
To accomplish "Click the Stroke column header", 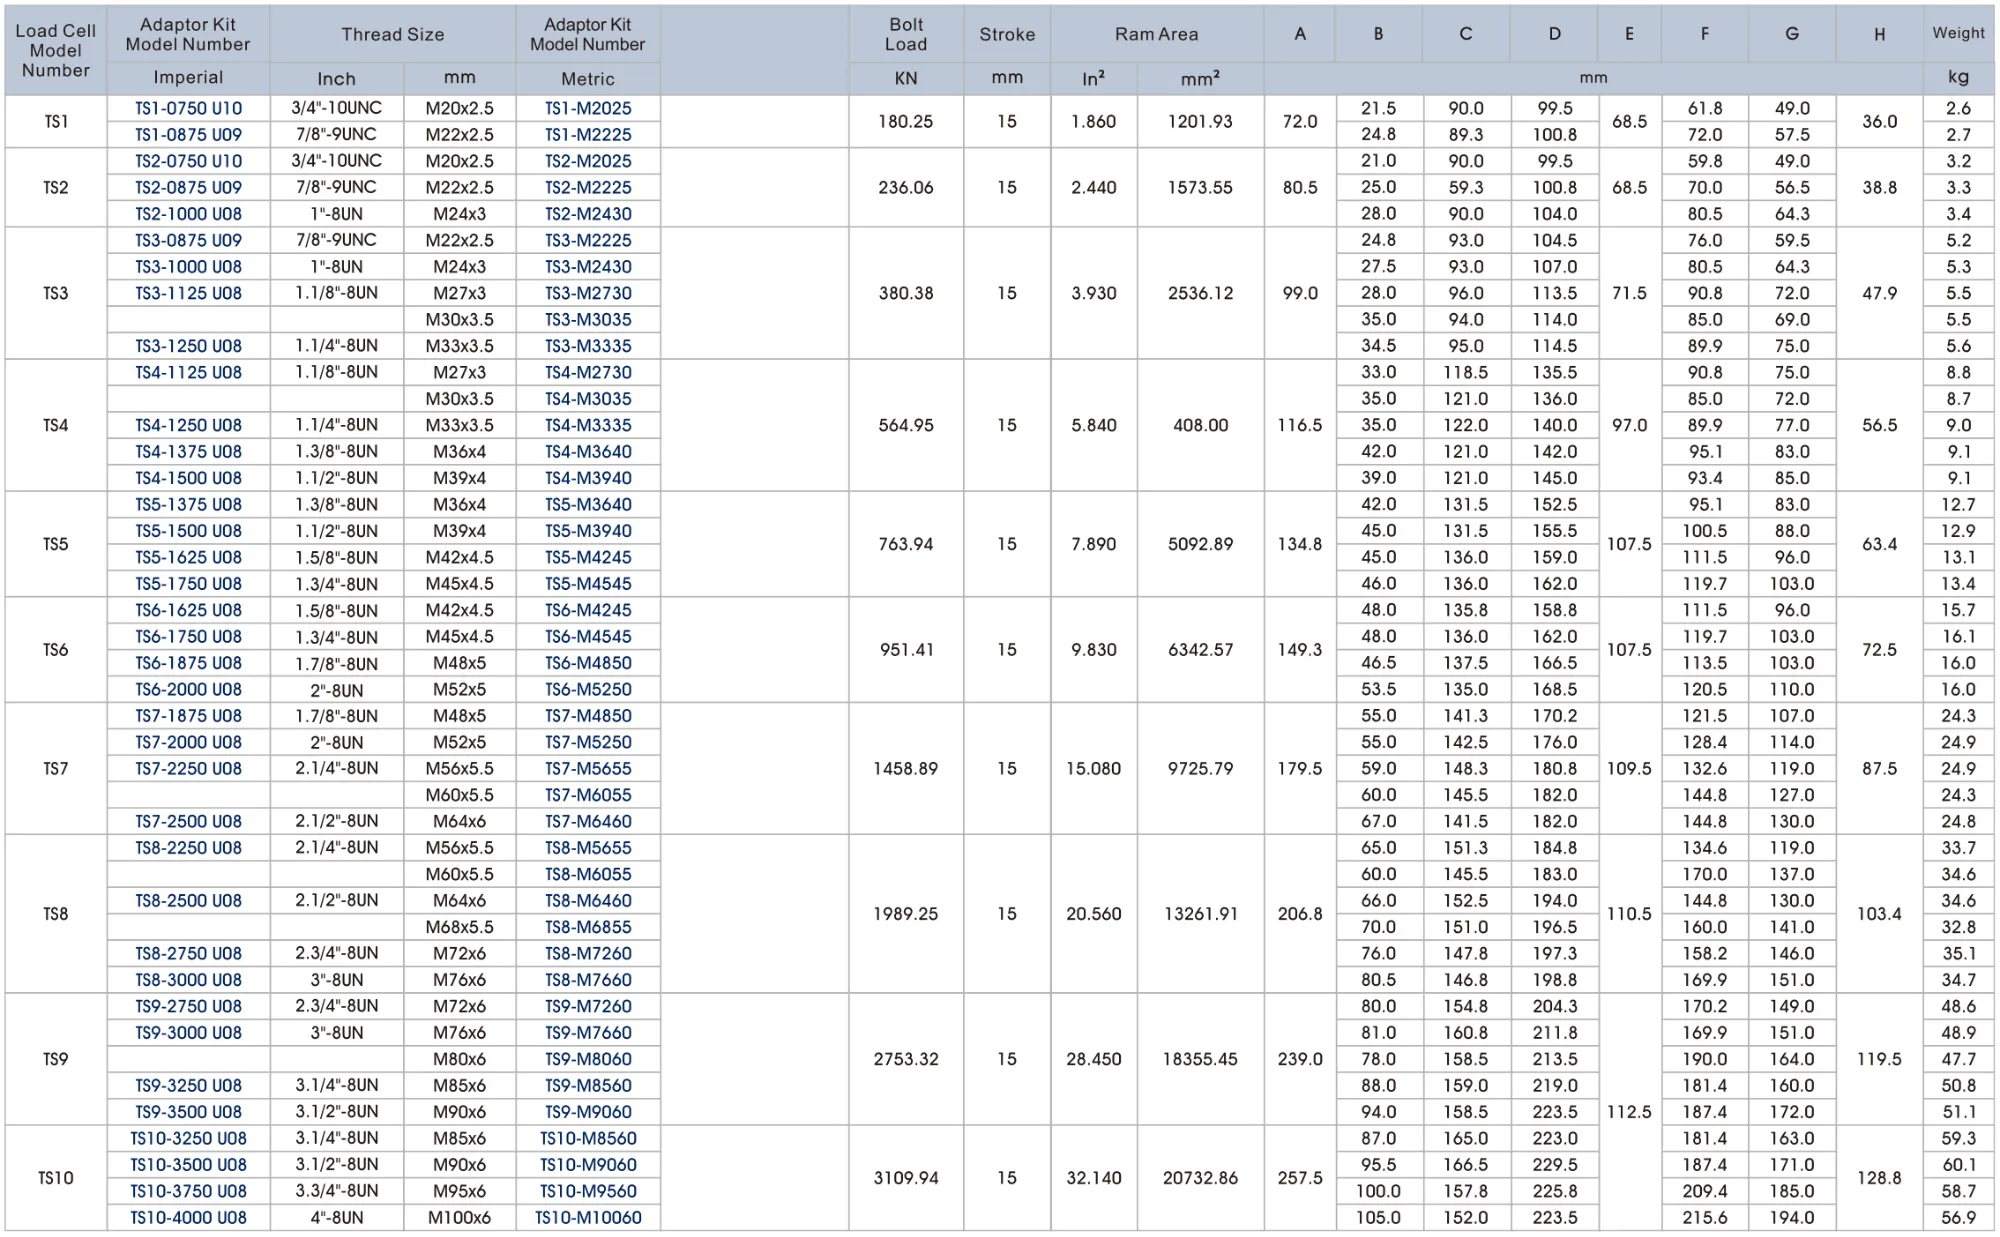I will pos(1007,34).
